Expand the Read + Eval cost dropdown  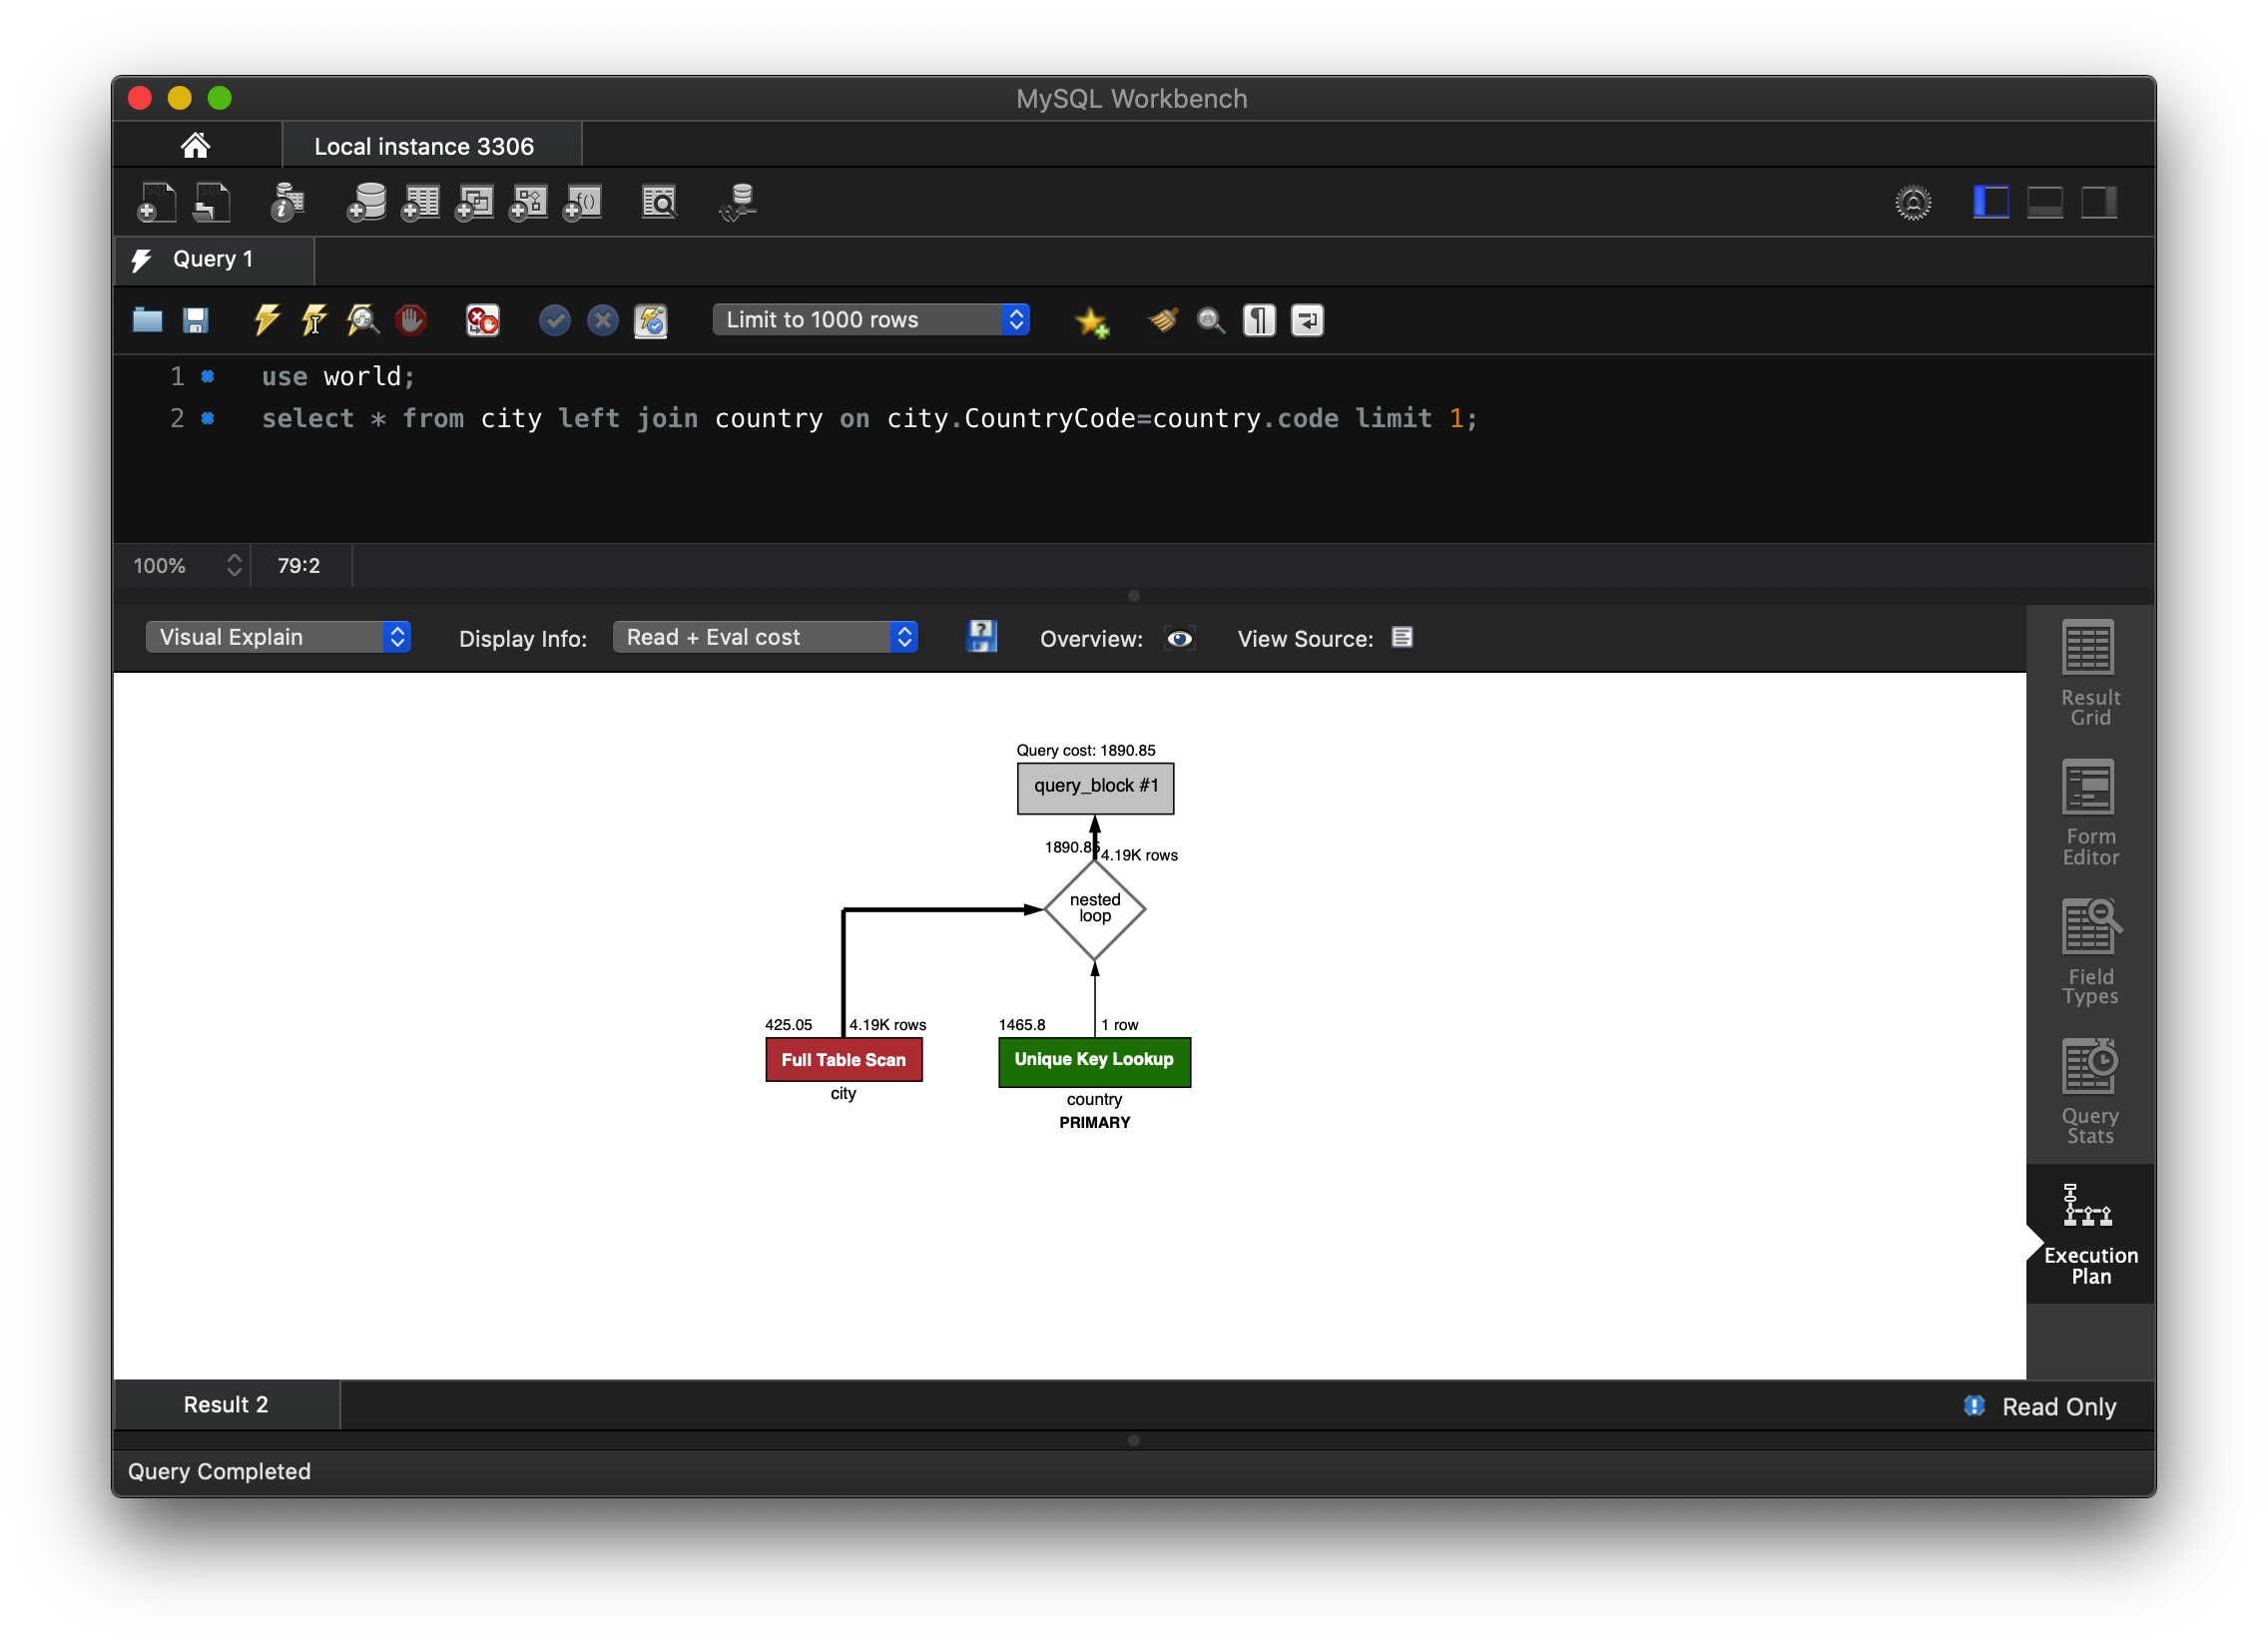[x=765, y=637]
